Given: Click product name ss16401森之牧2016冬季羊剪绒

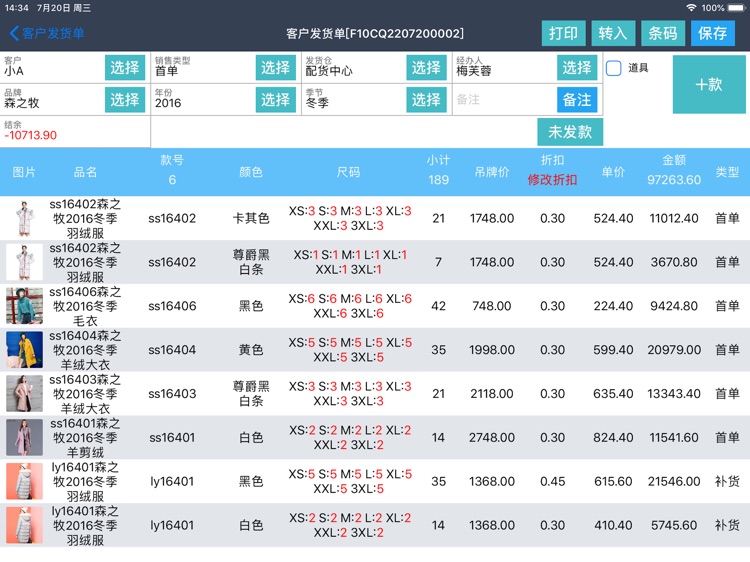Looking at the screenshot, I should 85,438.
